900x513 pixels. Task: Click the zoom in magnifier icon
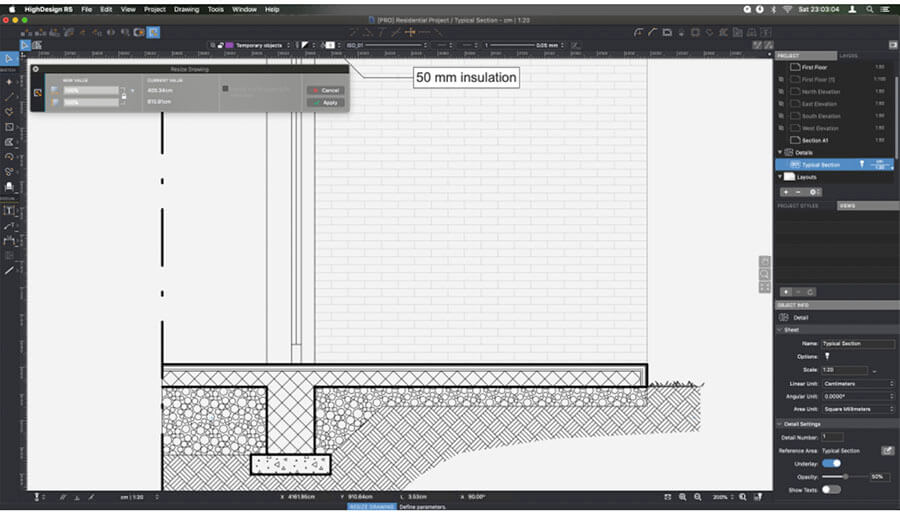pyautogui.click(x=697, y=496)
